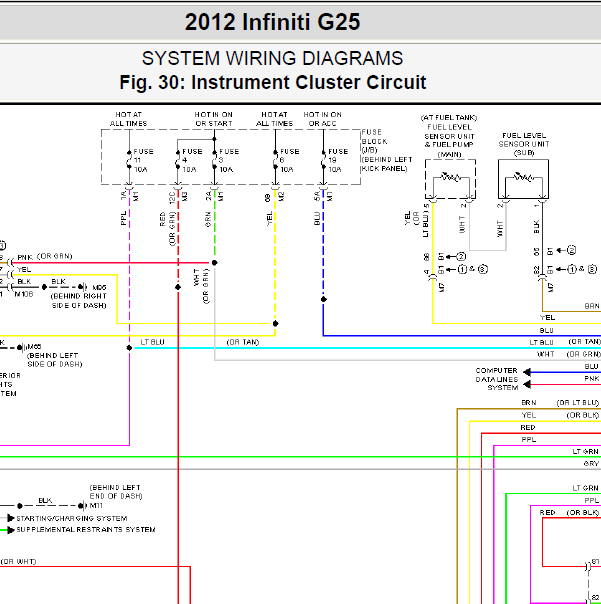601x604 pixels.
Task: Click the "M05" ground label
Action: coord(99,287)
